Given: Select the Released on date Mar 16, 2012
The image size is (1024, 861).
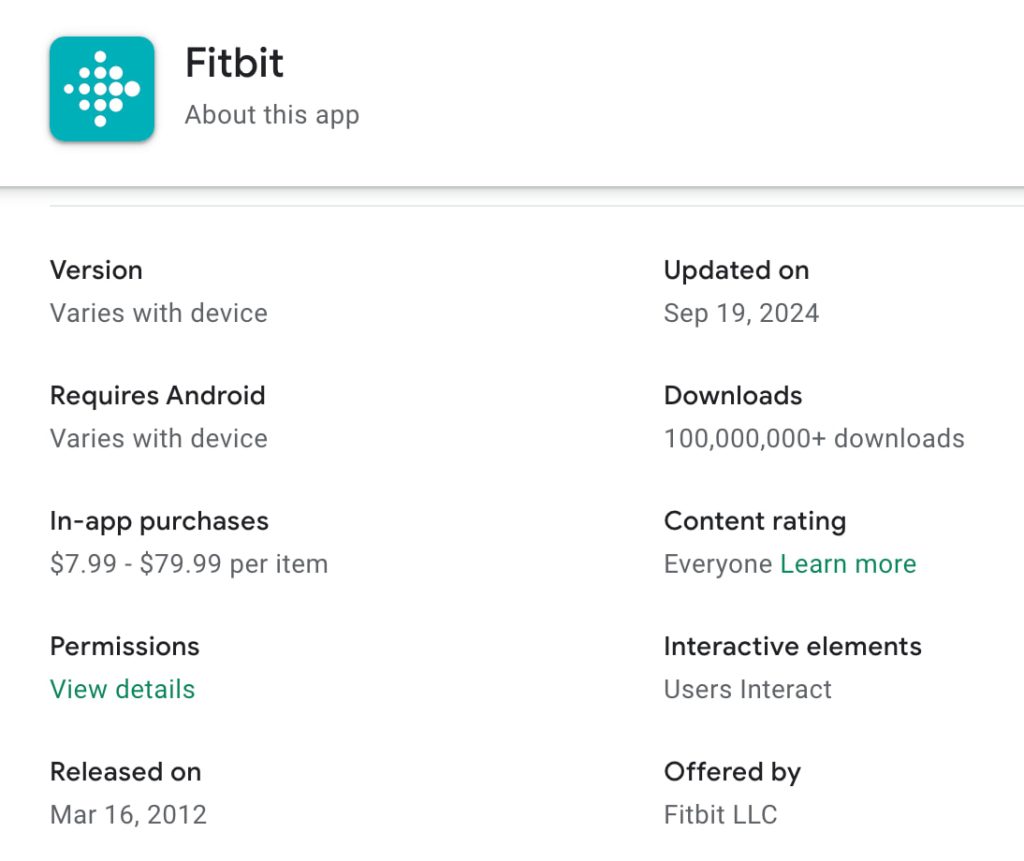Looking at the screenshot, I should coord(128,814).
